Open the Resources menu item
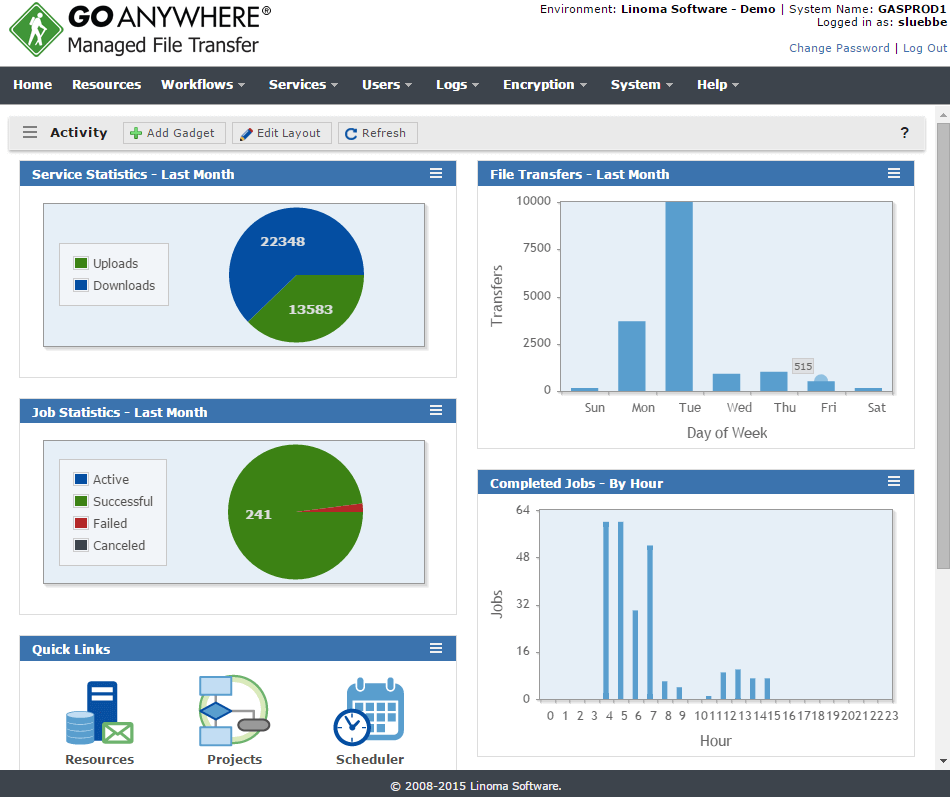 (x=106, y=85)
